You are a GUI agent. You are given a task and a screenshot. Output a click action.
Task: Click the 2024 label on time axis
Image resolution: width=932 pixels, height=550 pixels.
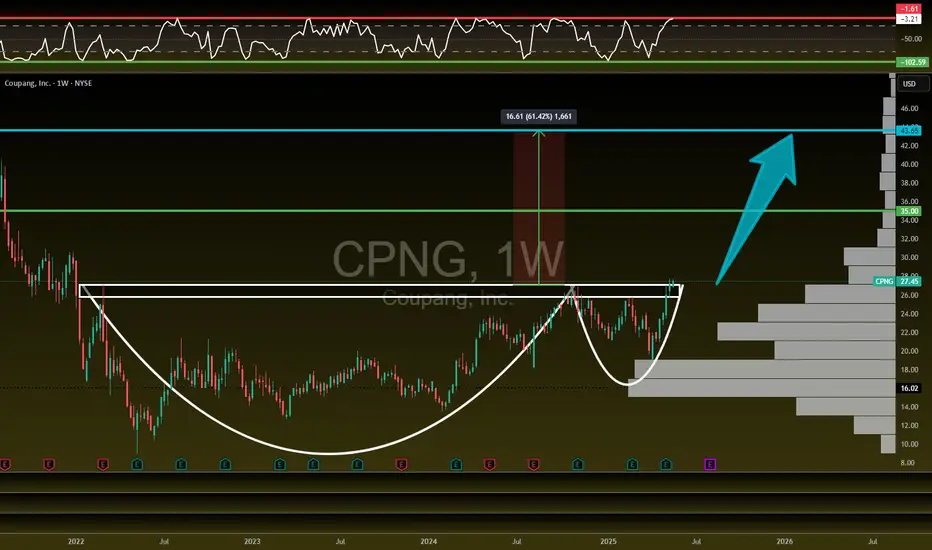429,542
